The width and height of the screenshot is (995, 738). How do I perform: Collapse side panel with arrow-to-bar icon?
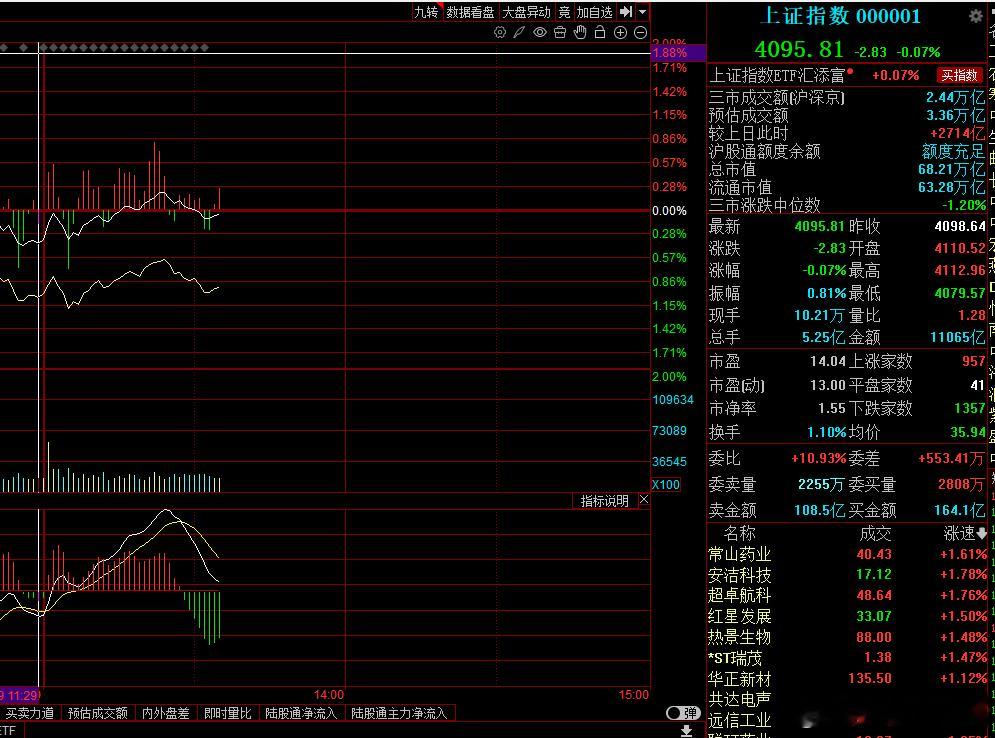(626, 11)
